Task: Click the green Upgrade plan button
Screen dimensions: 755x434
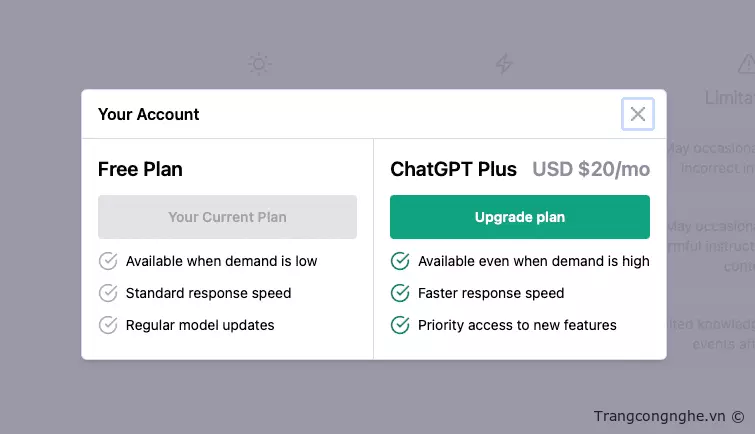Action: tap(520, 217)
